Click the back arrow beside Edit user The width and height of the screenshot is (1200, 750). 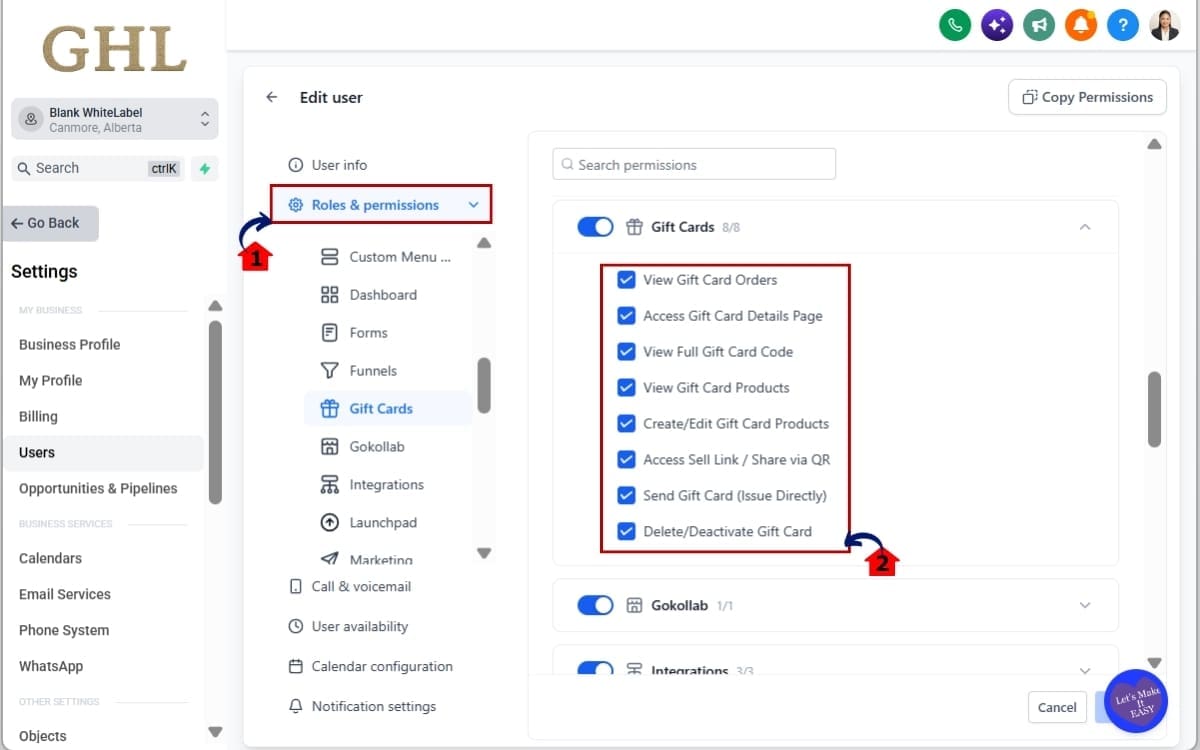(272, 97)
